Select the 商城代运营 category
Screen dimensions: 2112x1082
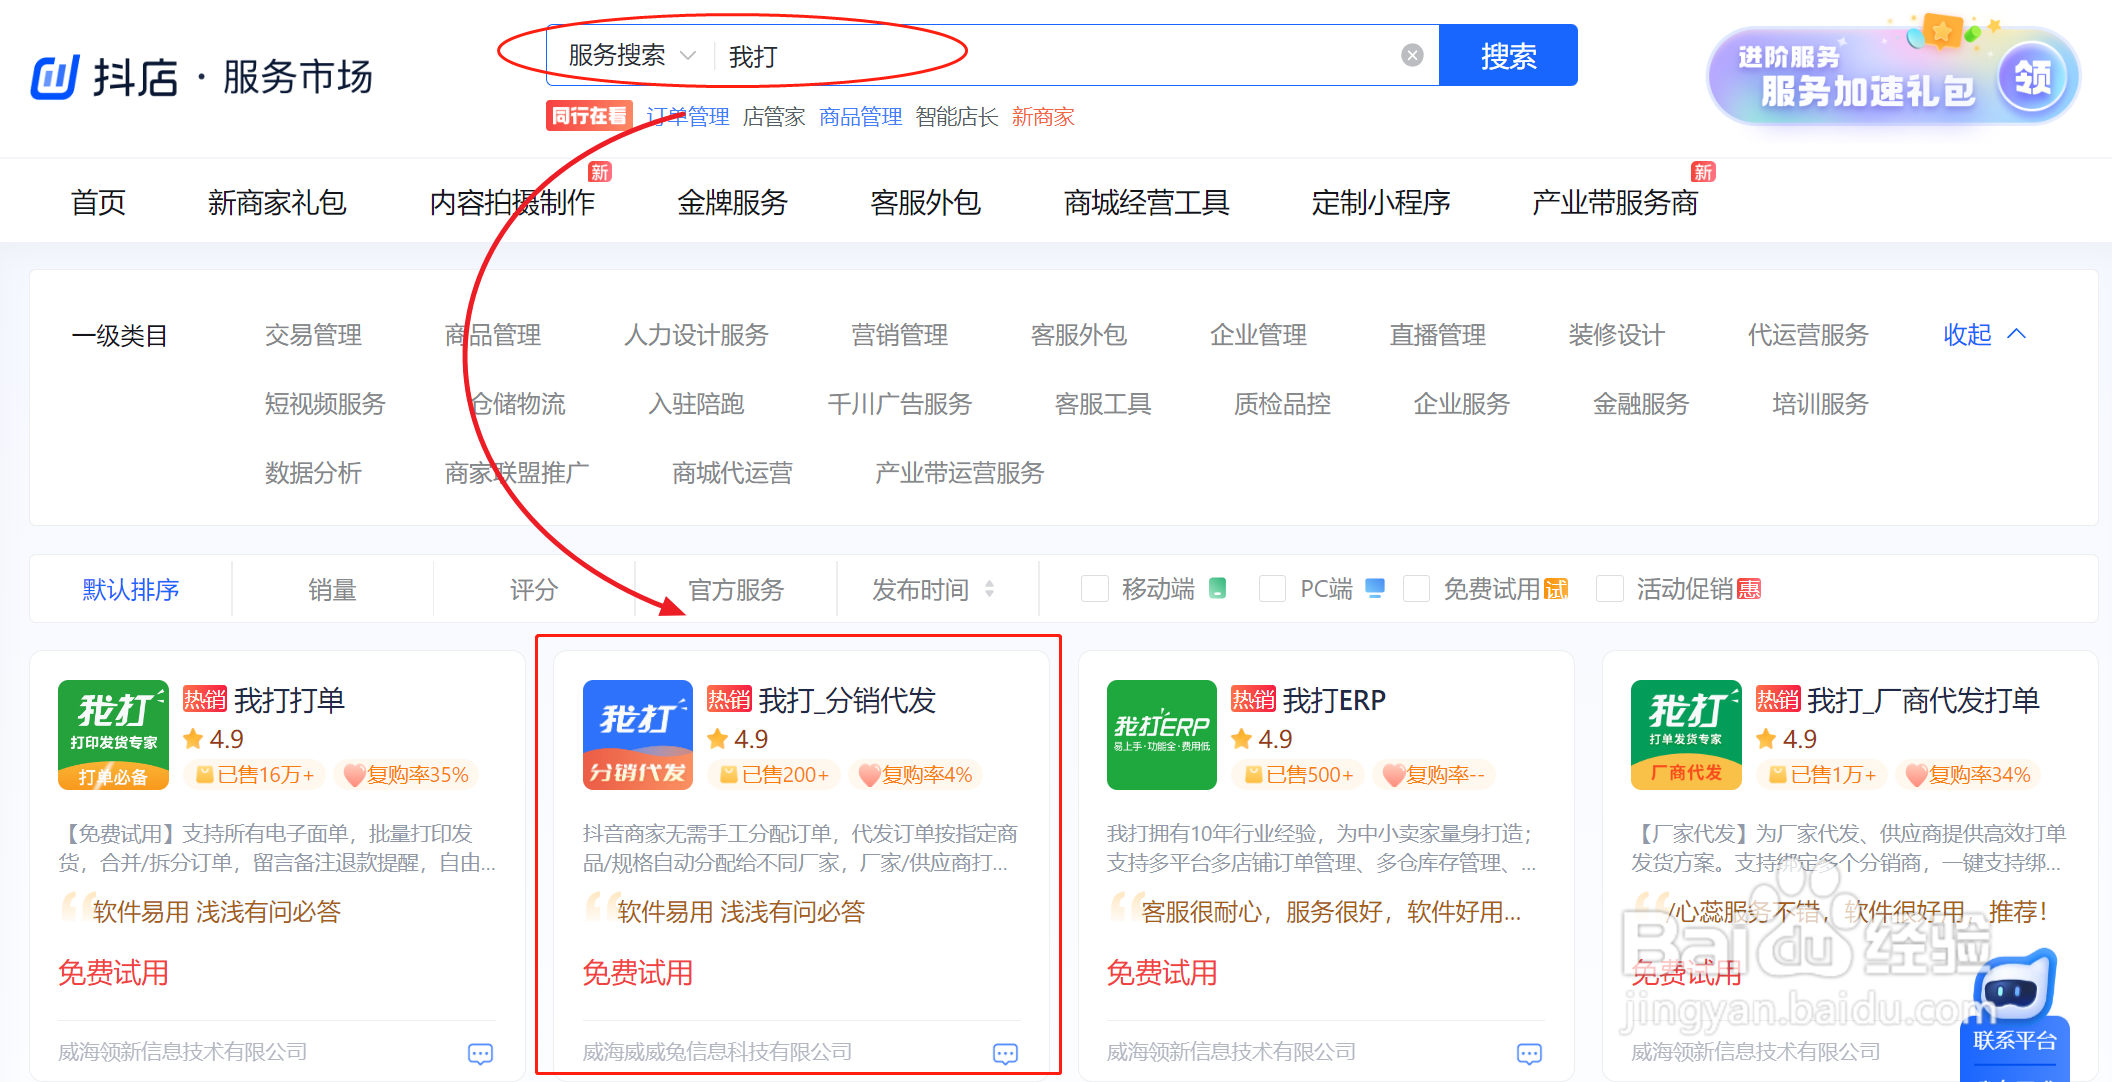[732, 473]
